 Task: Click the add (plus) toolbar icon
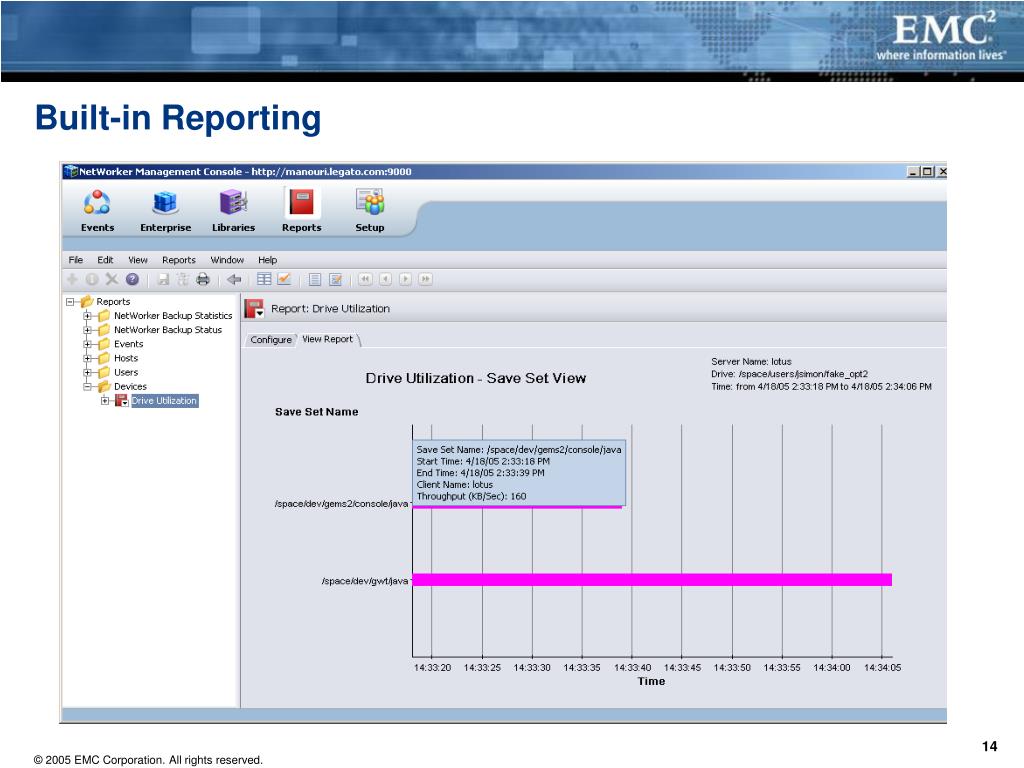click(72, 280)
